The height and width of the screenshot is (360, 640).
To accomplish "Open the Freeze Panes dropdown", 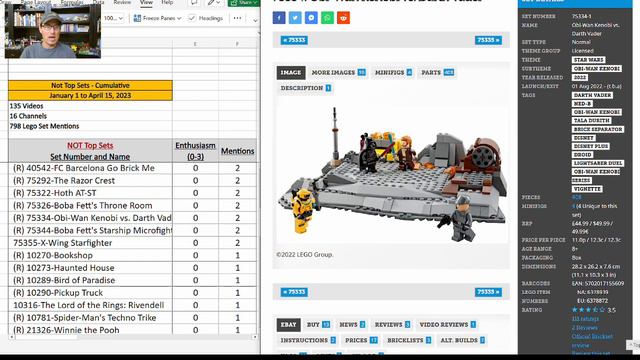I will [157, 18].
